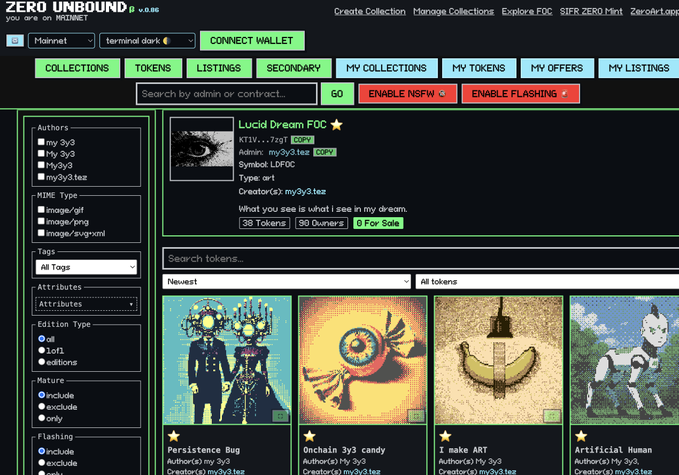
Task: Switch to the TOKENS tab
Action: coord(153,68)
